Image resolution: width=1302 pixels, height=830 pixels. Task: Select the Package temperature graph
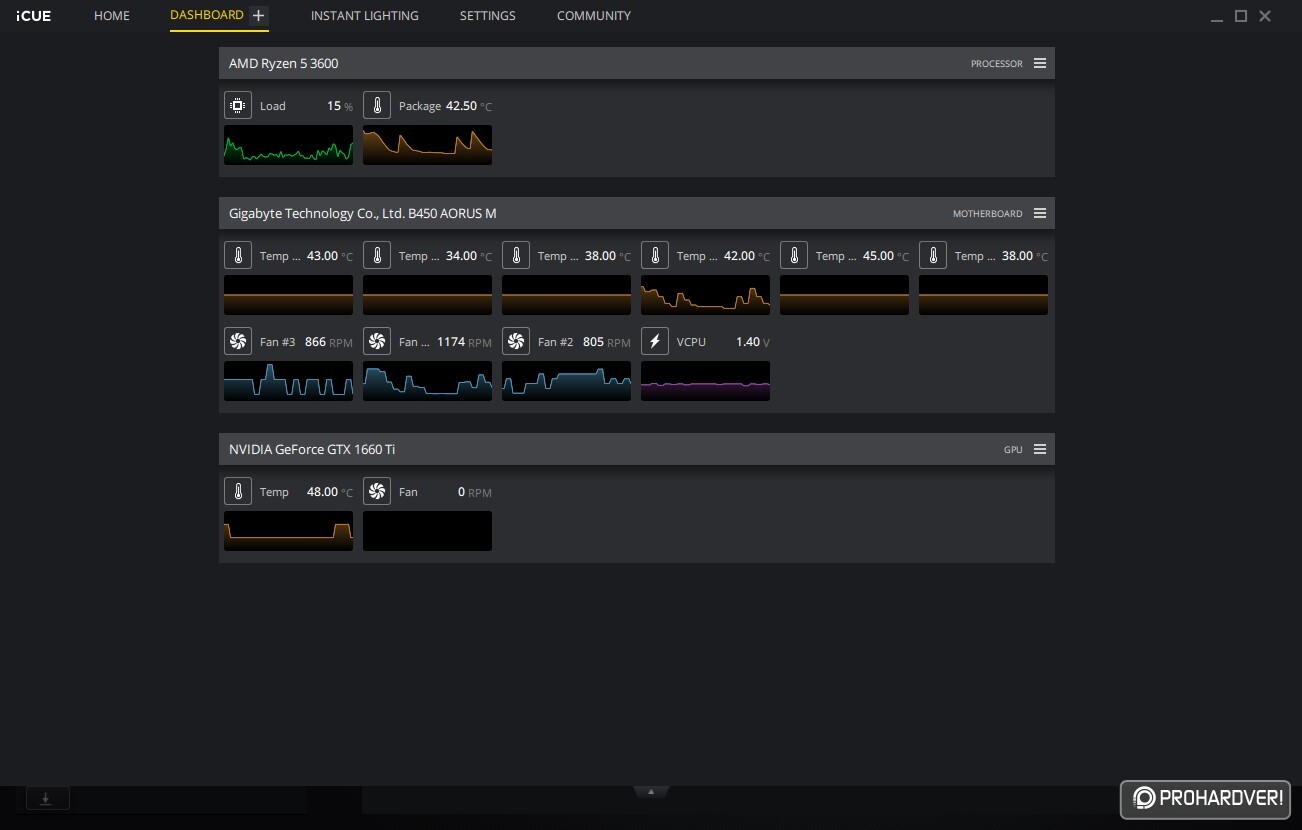coord(427,145)
